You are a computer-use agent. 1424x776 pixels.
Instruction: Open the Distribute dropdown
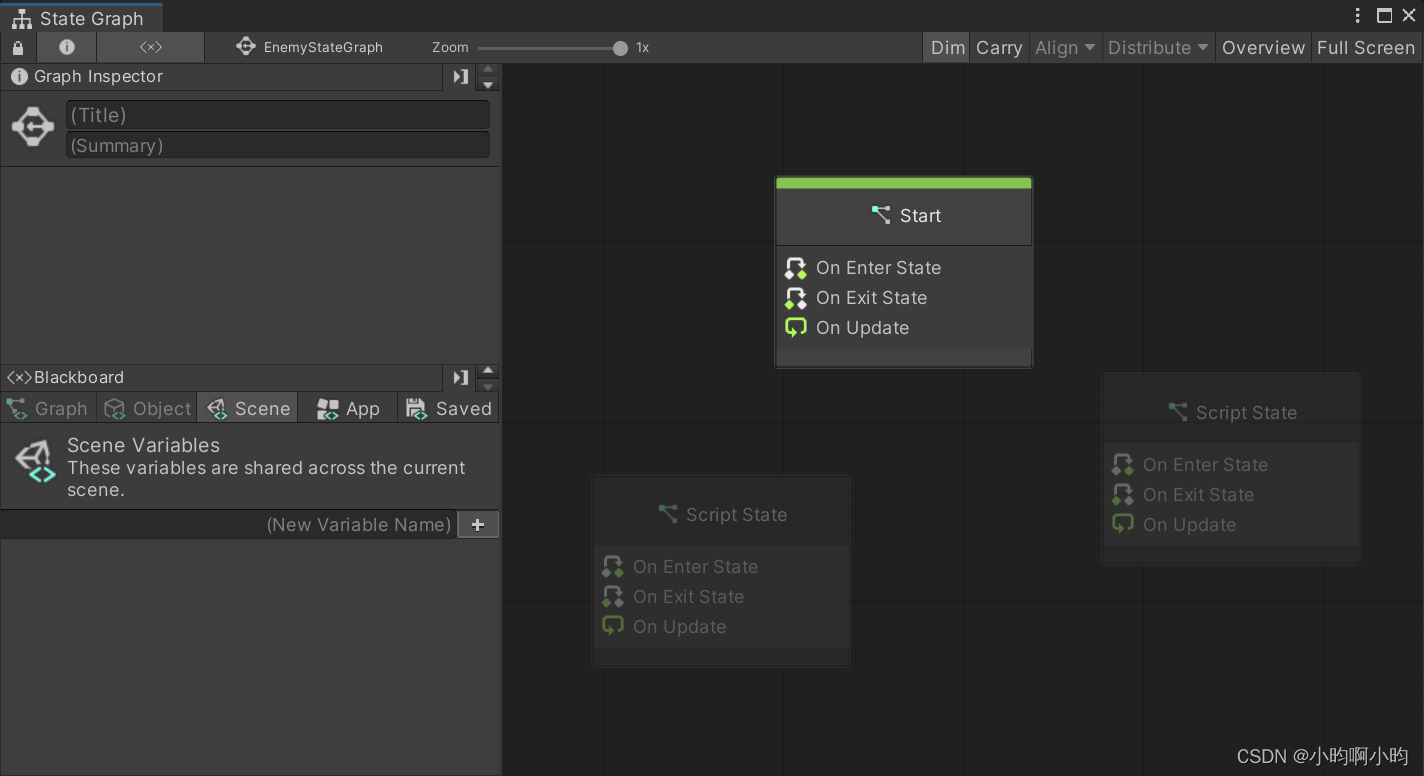pos(1157,47)
